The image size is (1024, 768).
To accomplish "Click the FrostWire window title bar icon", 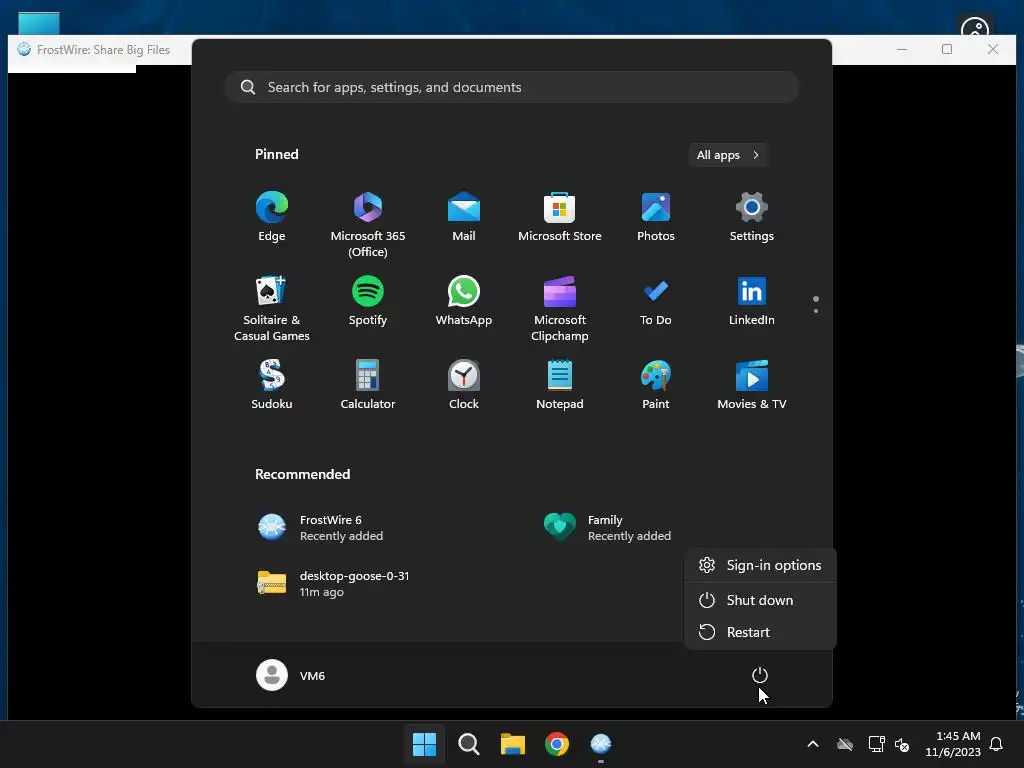I will [24, 50].
